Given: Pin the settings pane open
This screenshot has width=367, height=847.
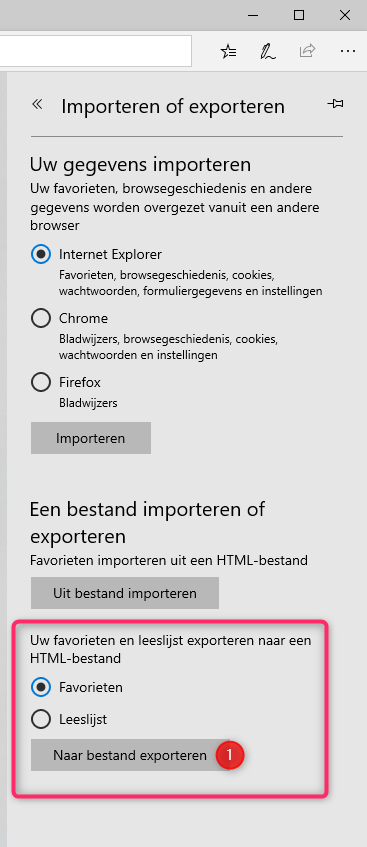Looking at the screenshot, I should click(x=335, y=103).
